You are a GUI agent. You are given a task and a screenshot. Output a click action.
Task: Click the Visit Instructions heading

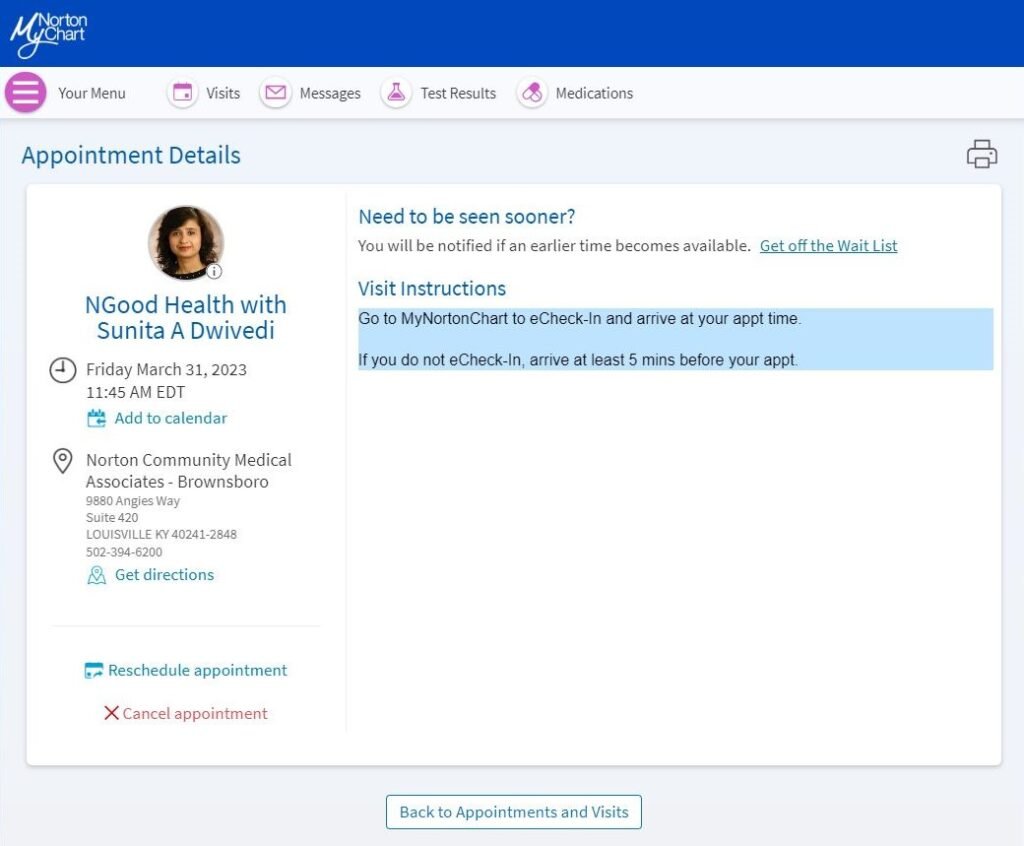point(432,289)
